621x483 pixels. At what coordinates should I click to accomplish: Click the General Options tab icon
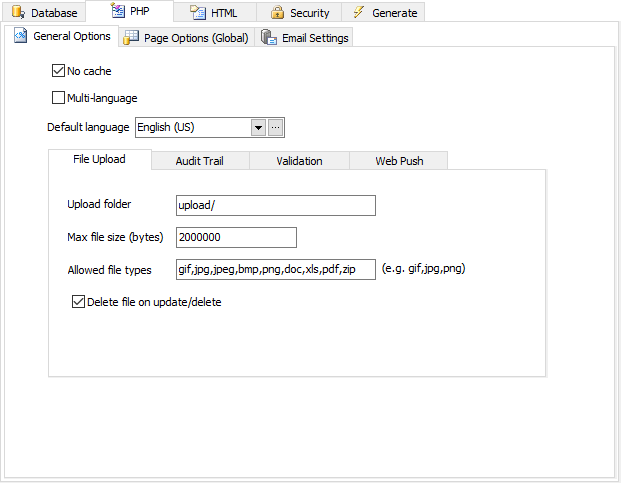coord(21,36)
